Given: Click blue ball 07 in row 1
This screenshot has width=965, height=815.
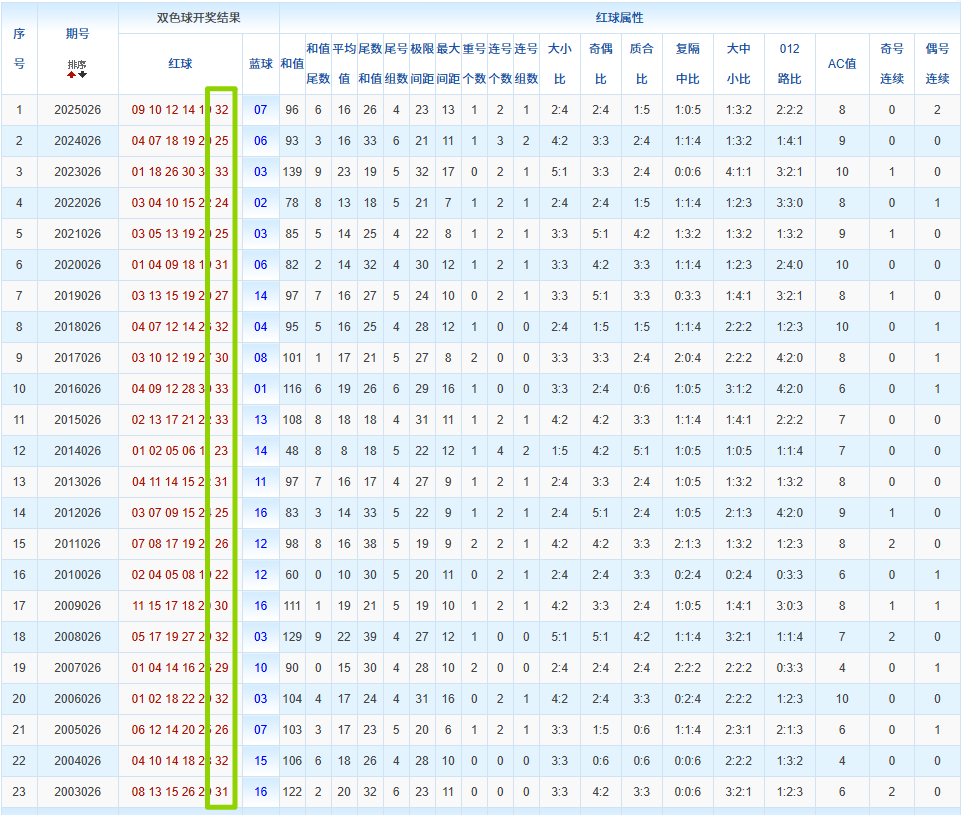Looking at the screenshot, I should pos(260,110).
